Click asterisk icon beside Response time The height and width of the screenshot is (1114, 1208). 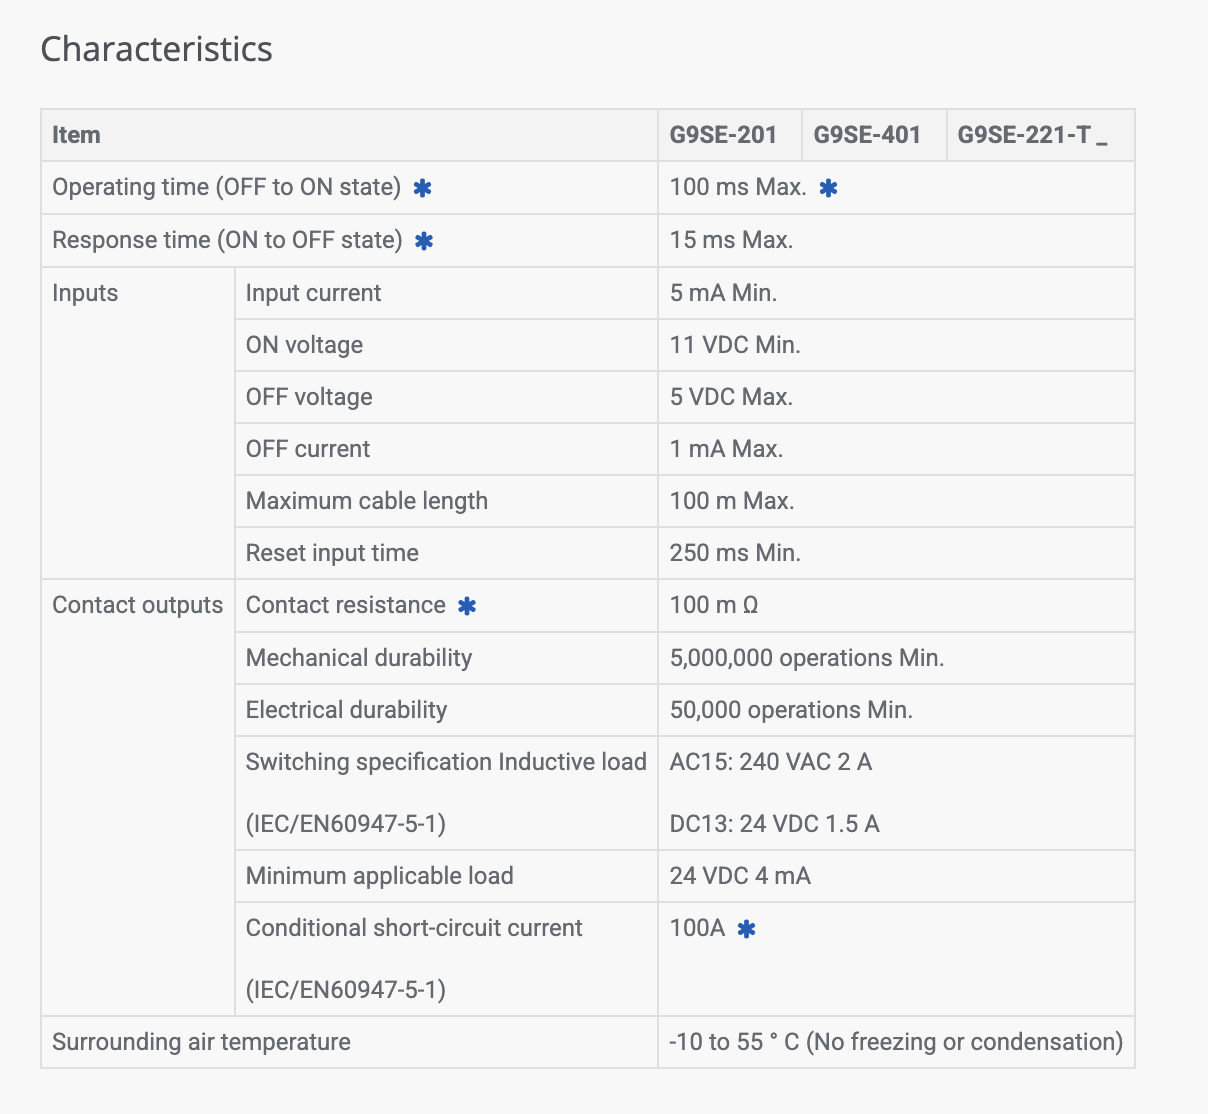(424, 241)
